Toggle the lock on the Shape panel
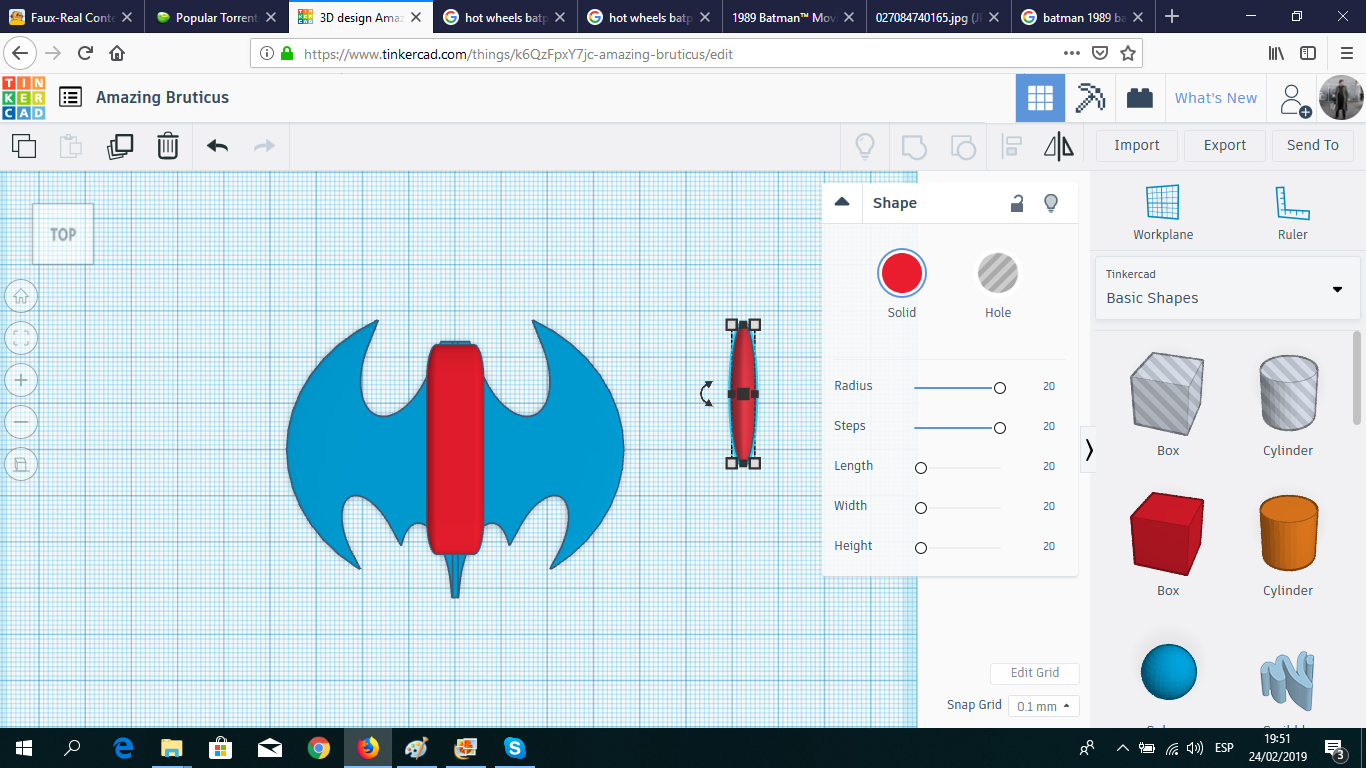Image resolution: width=1366 pixels, height=768 pixels. (1016, 203)
